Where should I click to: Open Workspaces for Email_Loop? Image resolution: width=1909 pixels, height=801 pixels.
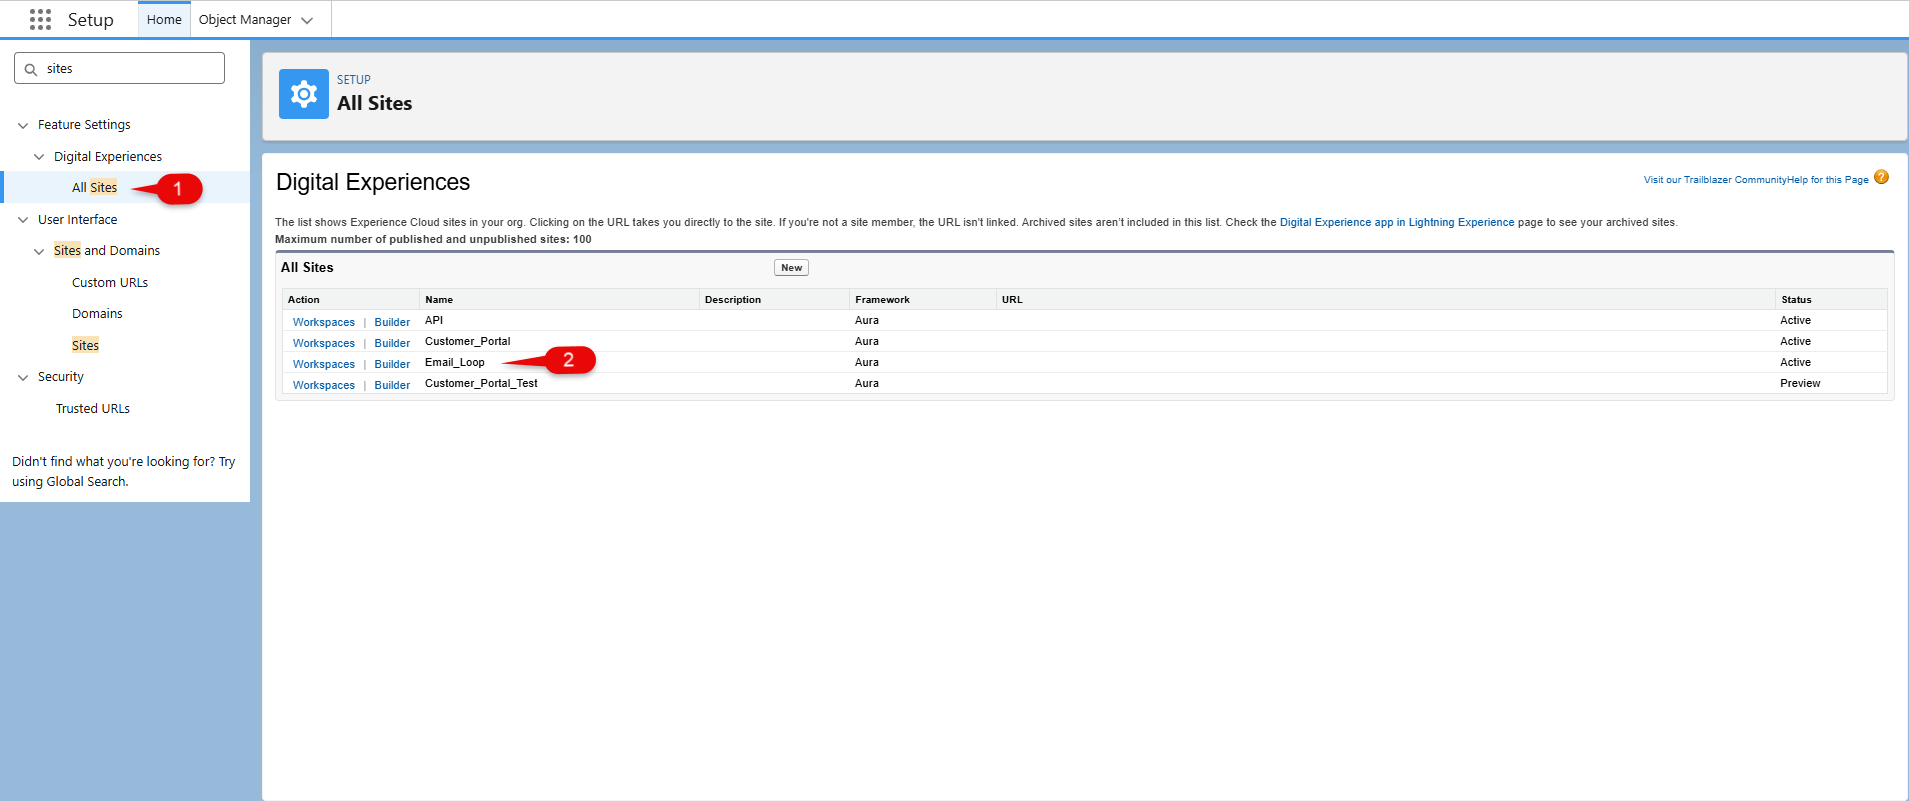(324, 364)
